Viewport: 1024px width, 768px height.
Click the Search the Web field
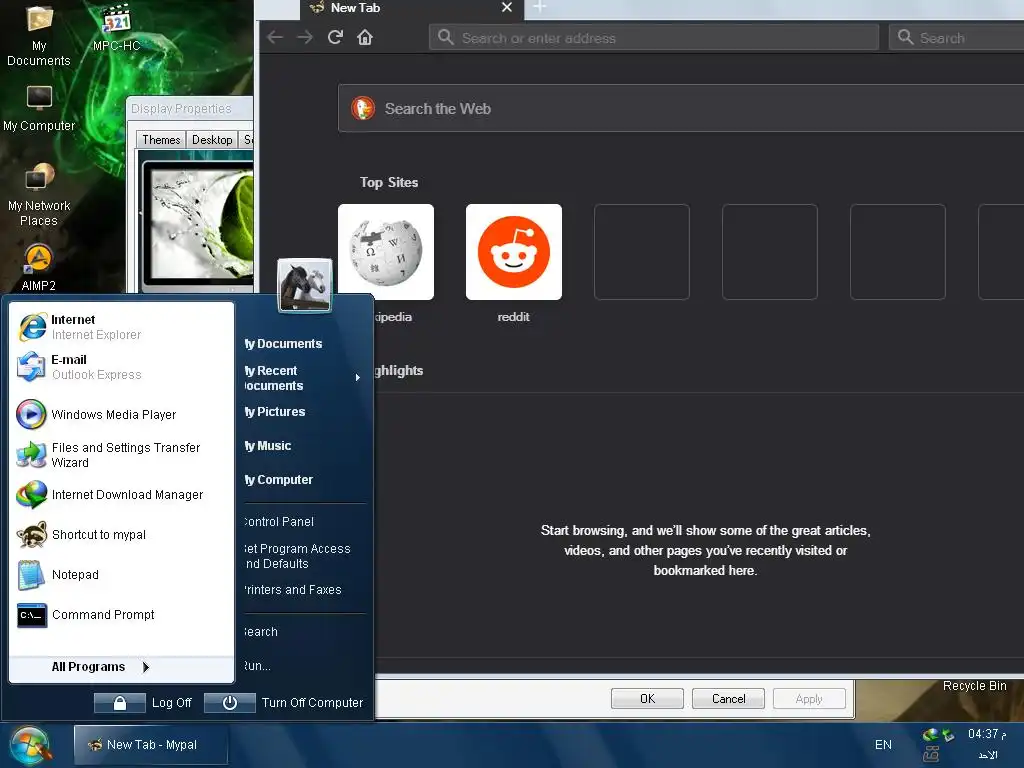(681, 108)
